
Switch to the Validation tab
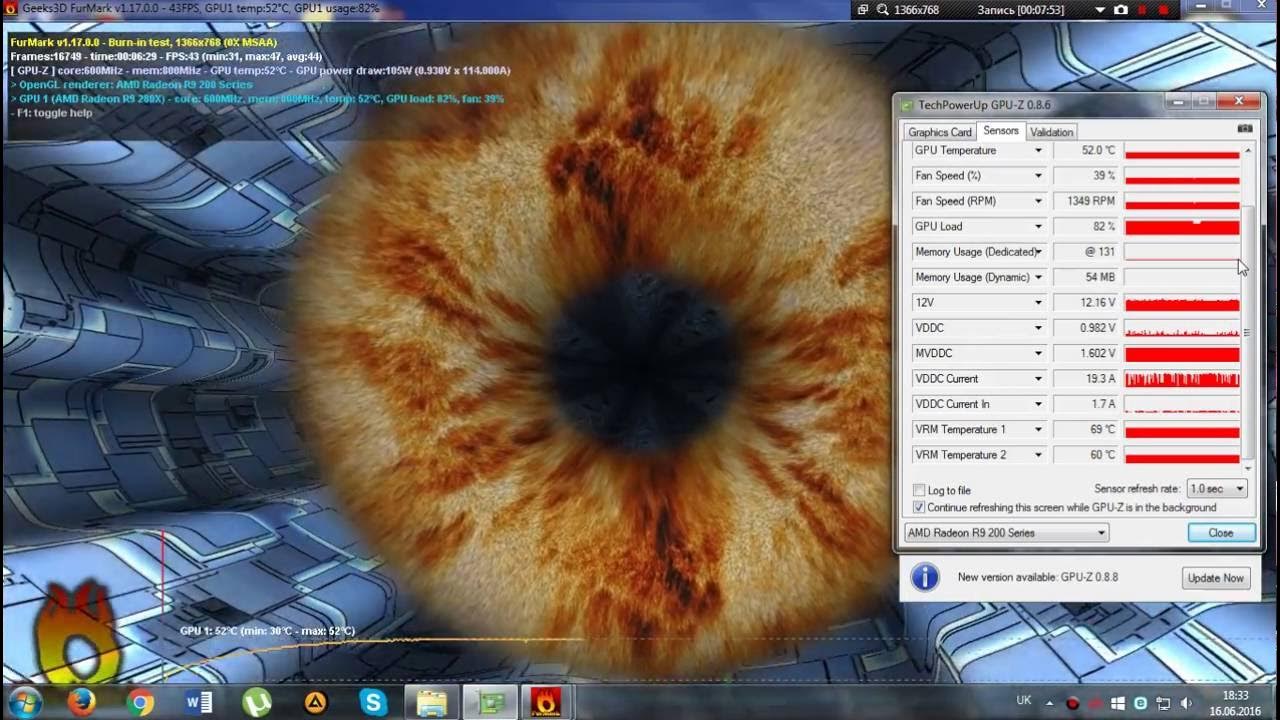[x=1051, y=132]
